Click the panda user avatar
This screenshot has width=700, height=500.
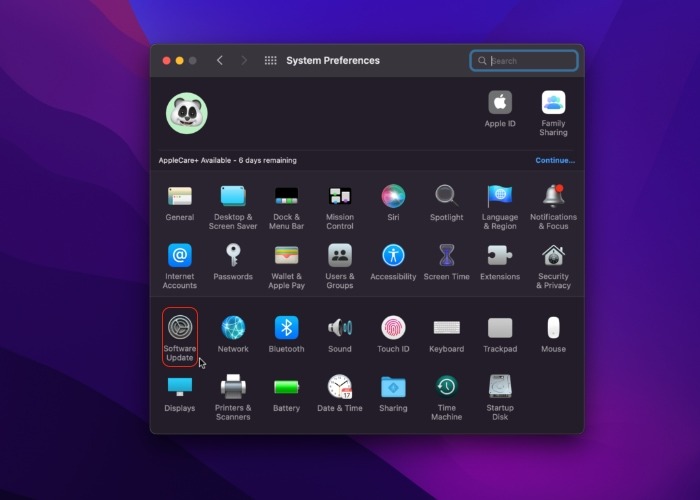tap(187, 113)
